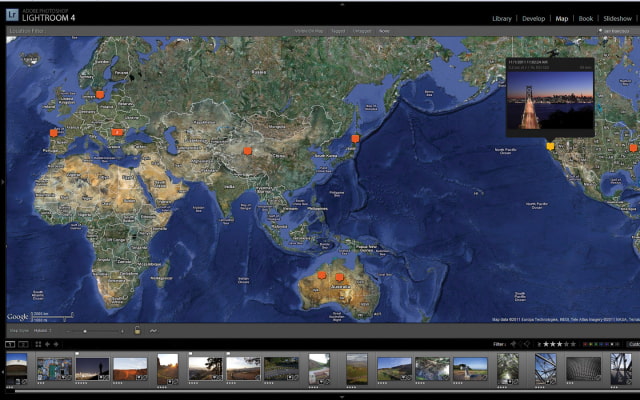Click the go back arrow above filmstrip
The height and width of the screenshot is (400, 640).
[x=46, y=344]
